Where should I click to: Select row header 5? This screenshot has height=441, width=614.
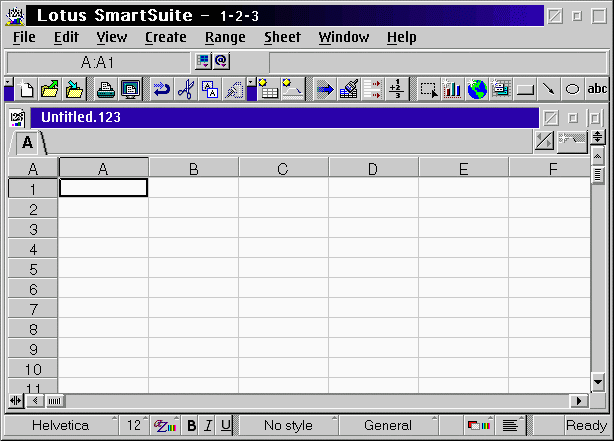[x=33, y=269]
